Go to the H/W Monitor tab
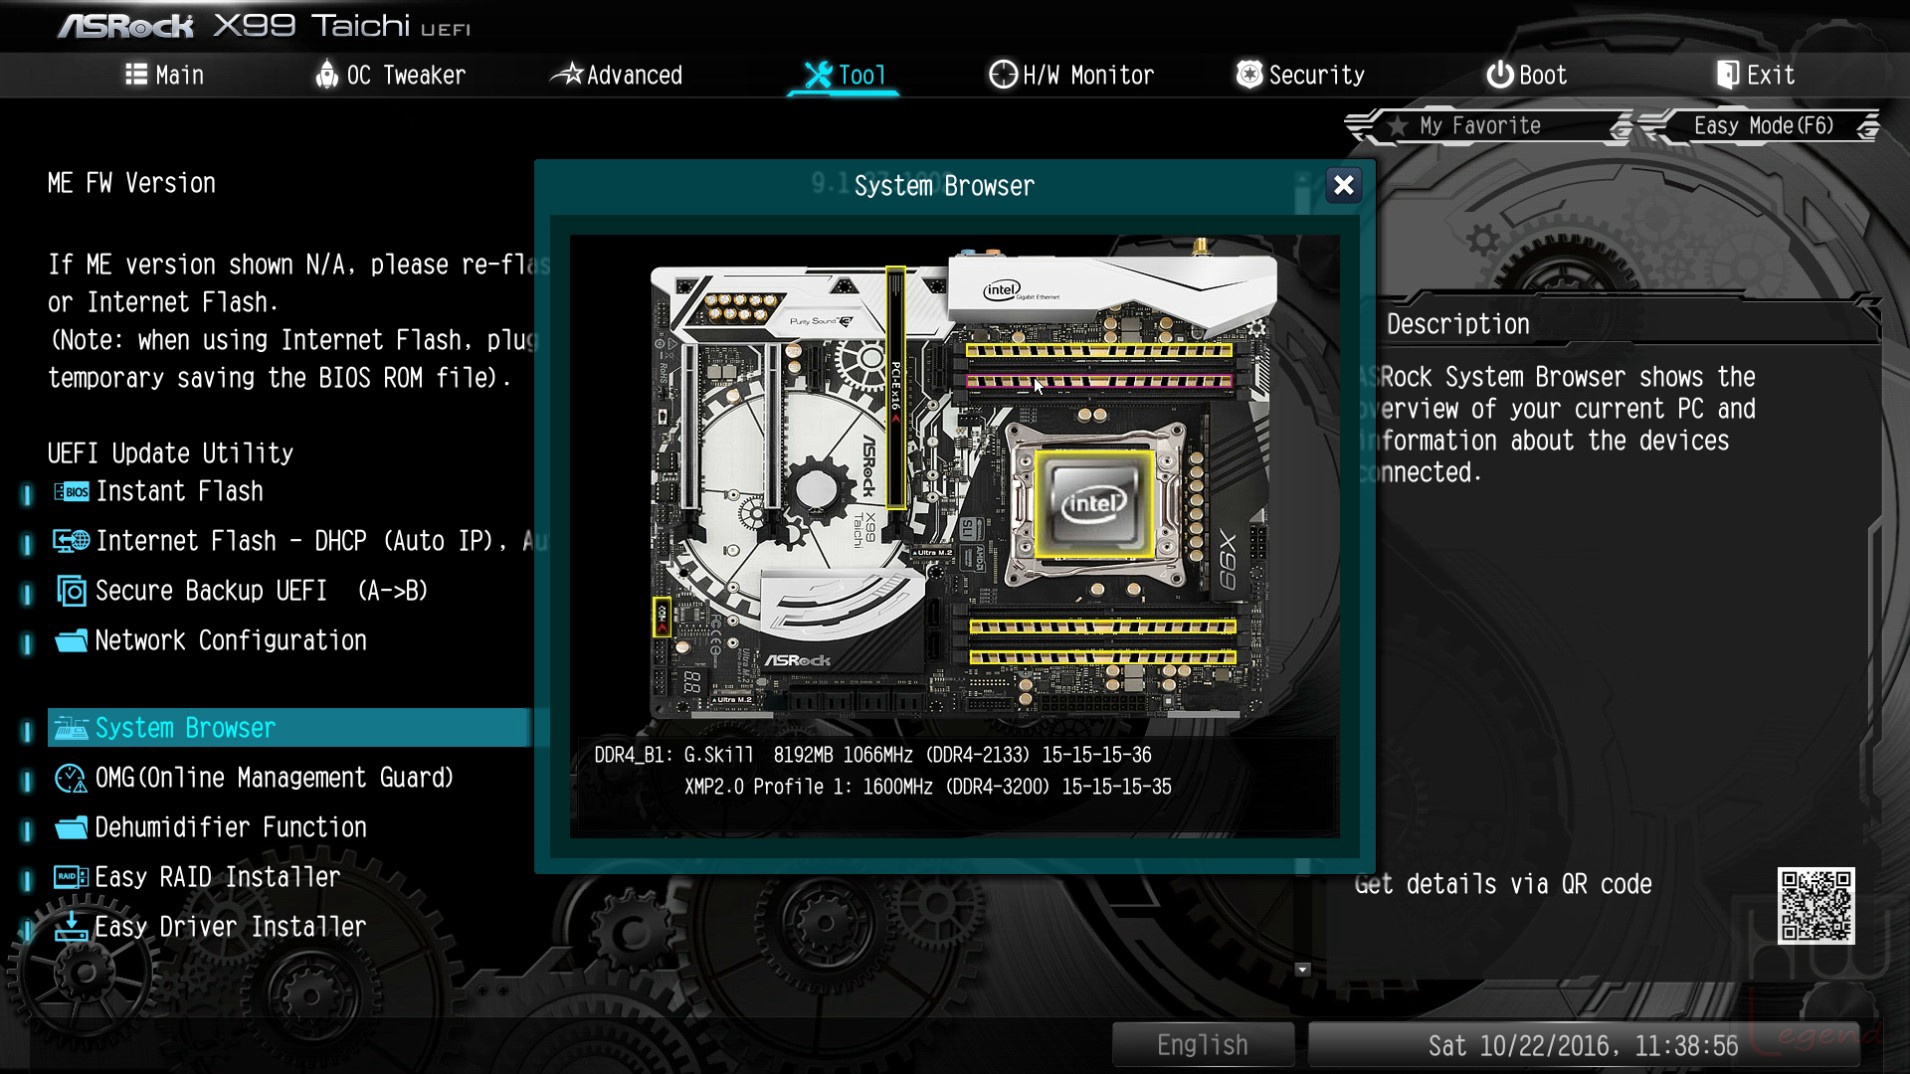 [x=1071, y=75]
